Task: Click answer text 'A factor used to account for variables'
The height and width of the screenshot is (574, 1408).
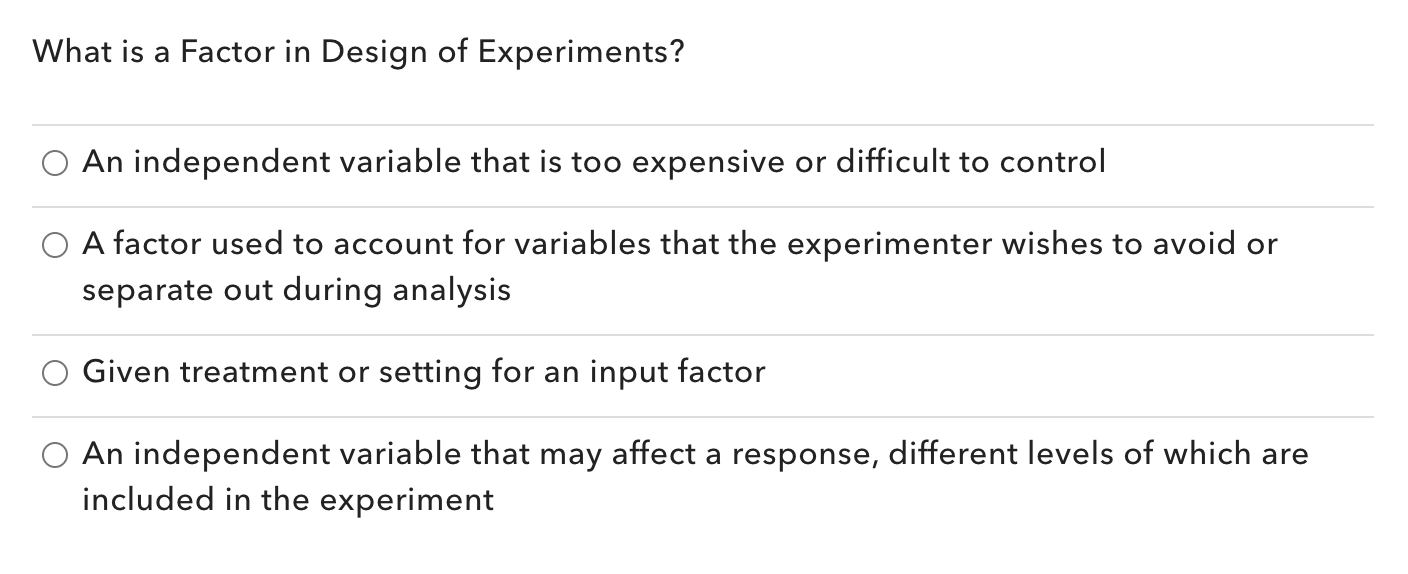Action: 680,266
